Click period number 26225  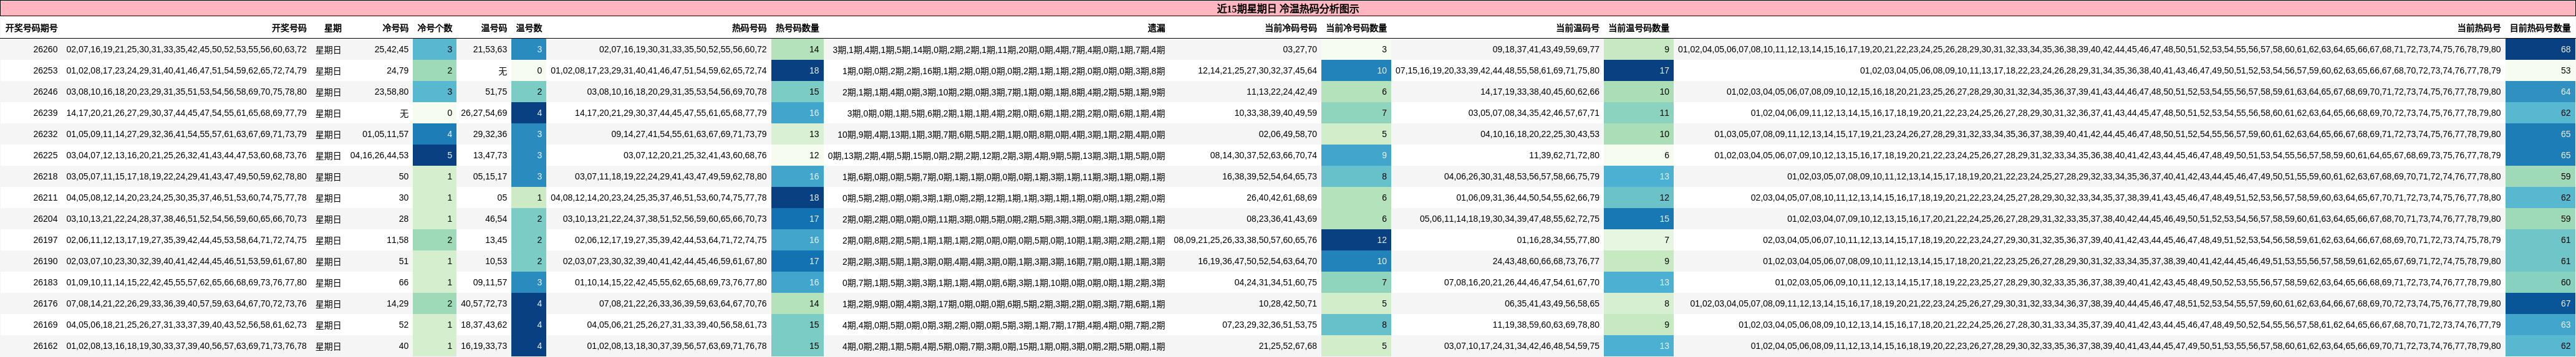coord(45,156)
